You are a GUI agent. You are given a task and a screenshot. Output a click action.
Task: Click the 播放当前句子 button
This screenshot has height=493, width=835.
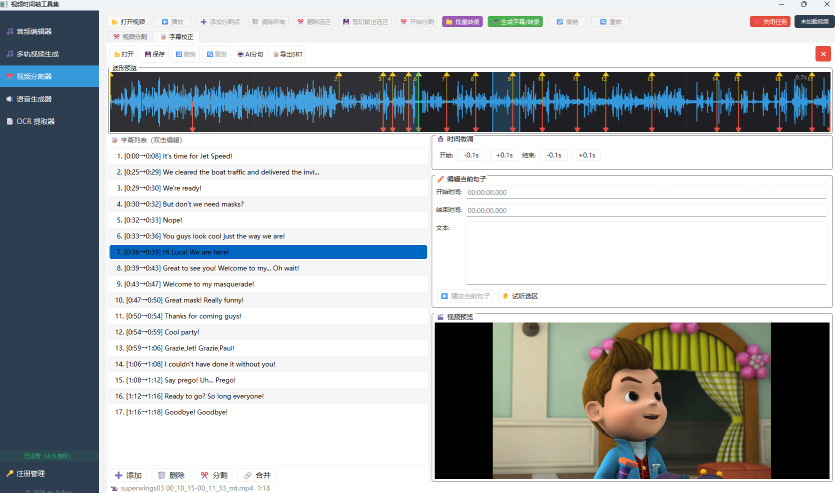[x=465, y=296]
